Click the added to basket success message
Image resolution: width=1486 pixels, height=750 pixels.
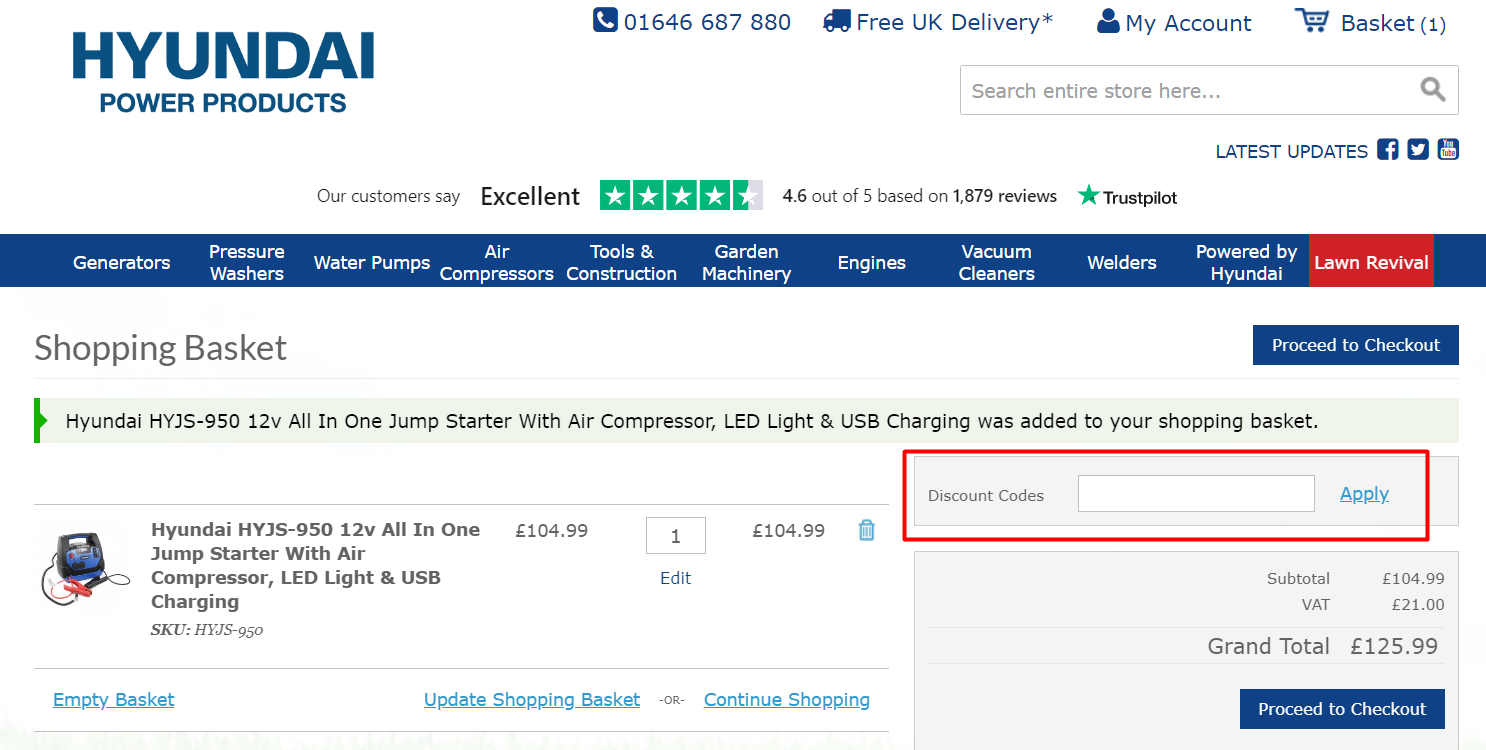coord(746,421)
